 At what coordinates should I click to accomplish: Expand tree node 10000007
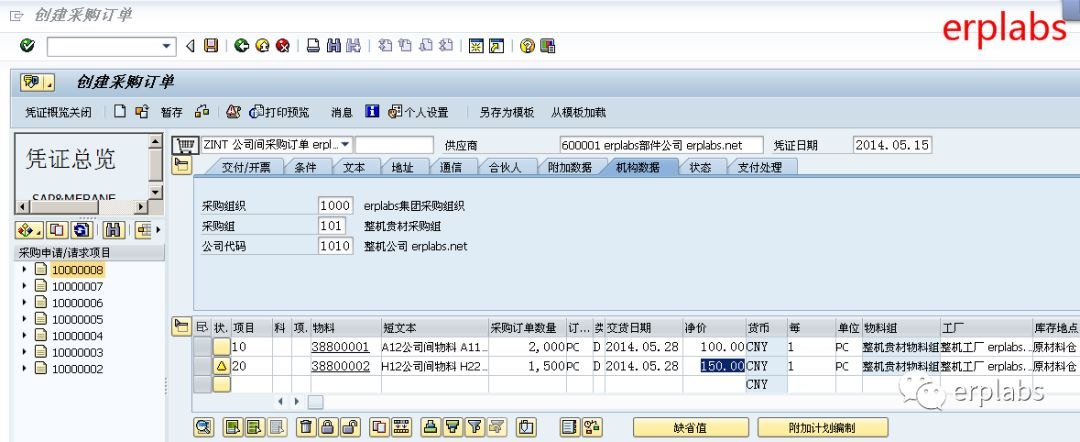tap(25, 286)
